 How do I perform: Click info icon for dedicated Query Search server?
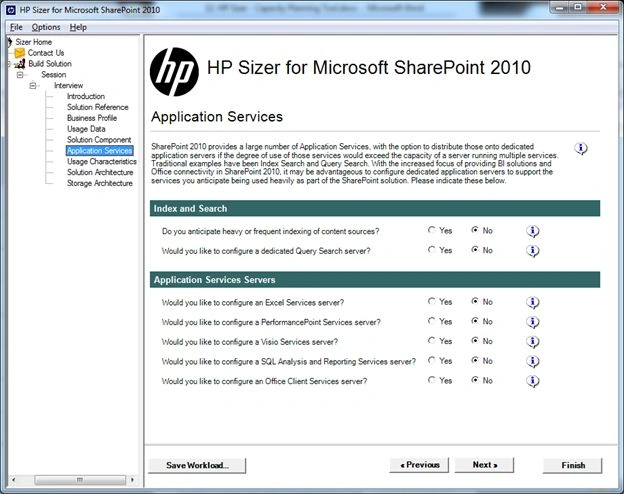pyautogui.click(x=532, y=250)
